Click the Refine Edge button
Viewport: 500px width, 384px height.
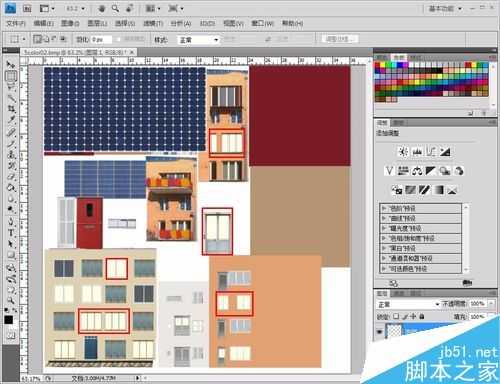pos(340,39)
